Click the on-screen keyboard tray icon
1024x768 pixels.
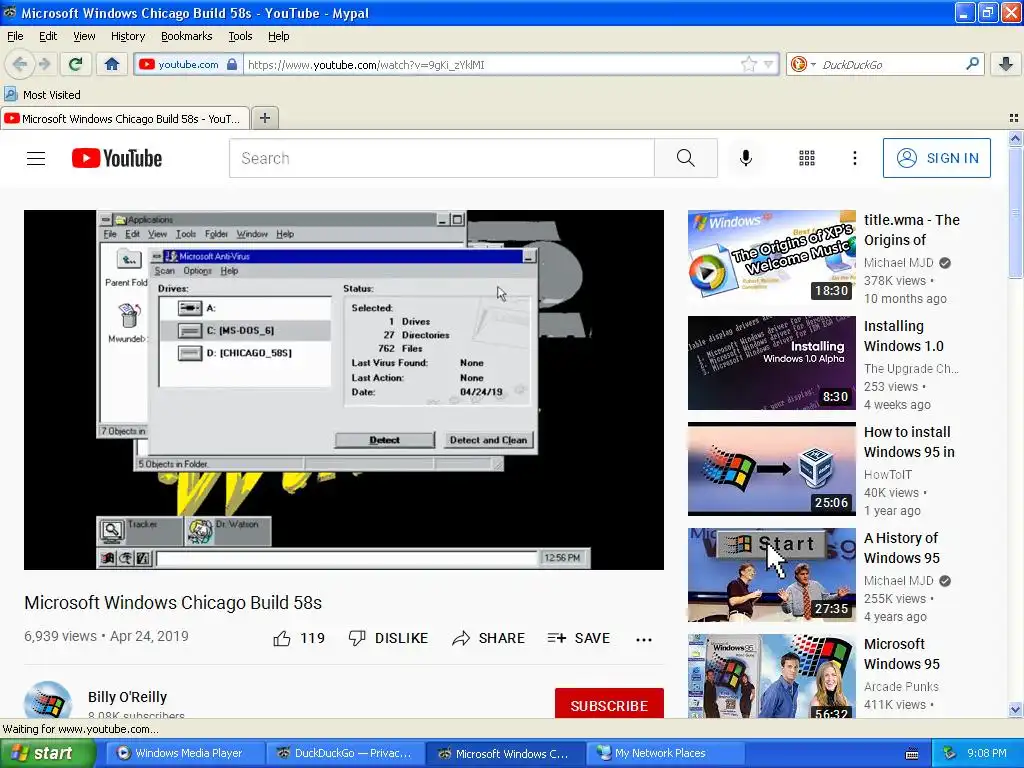912,754
